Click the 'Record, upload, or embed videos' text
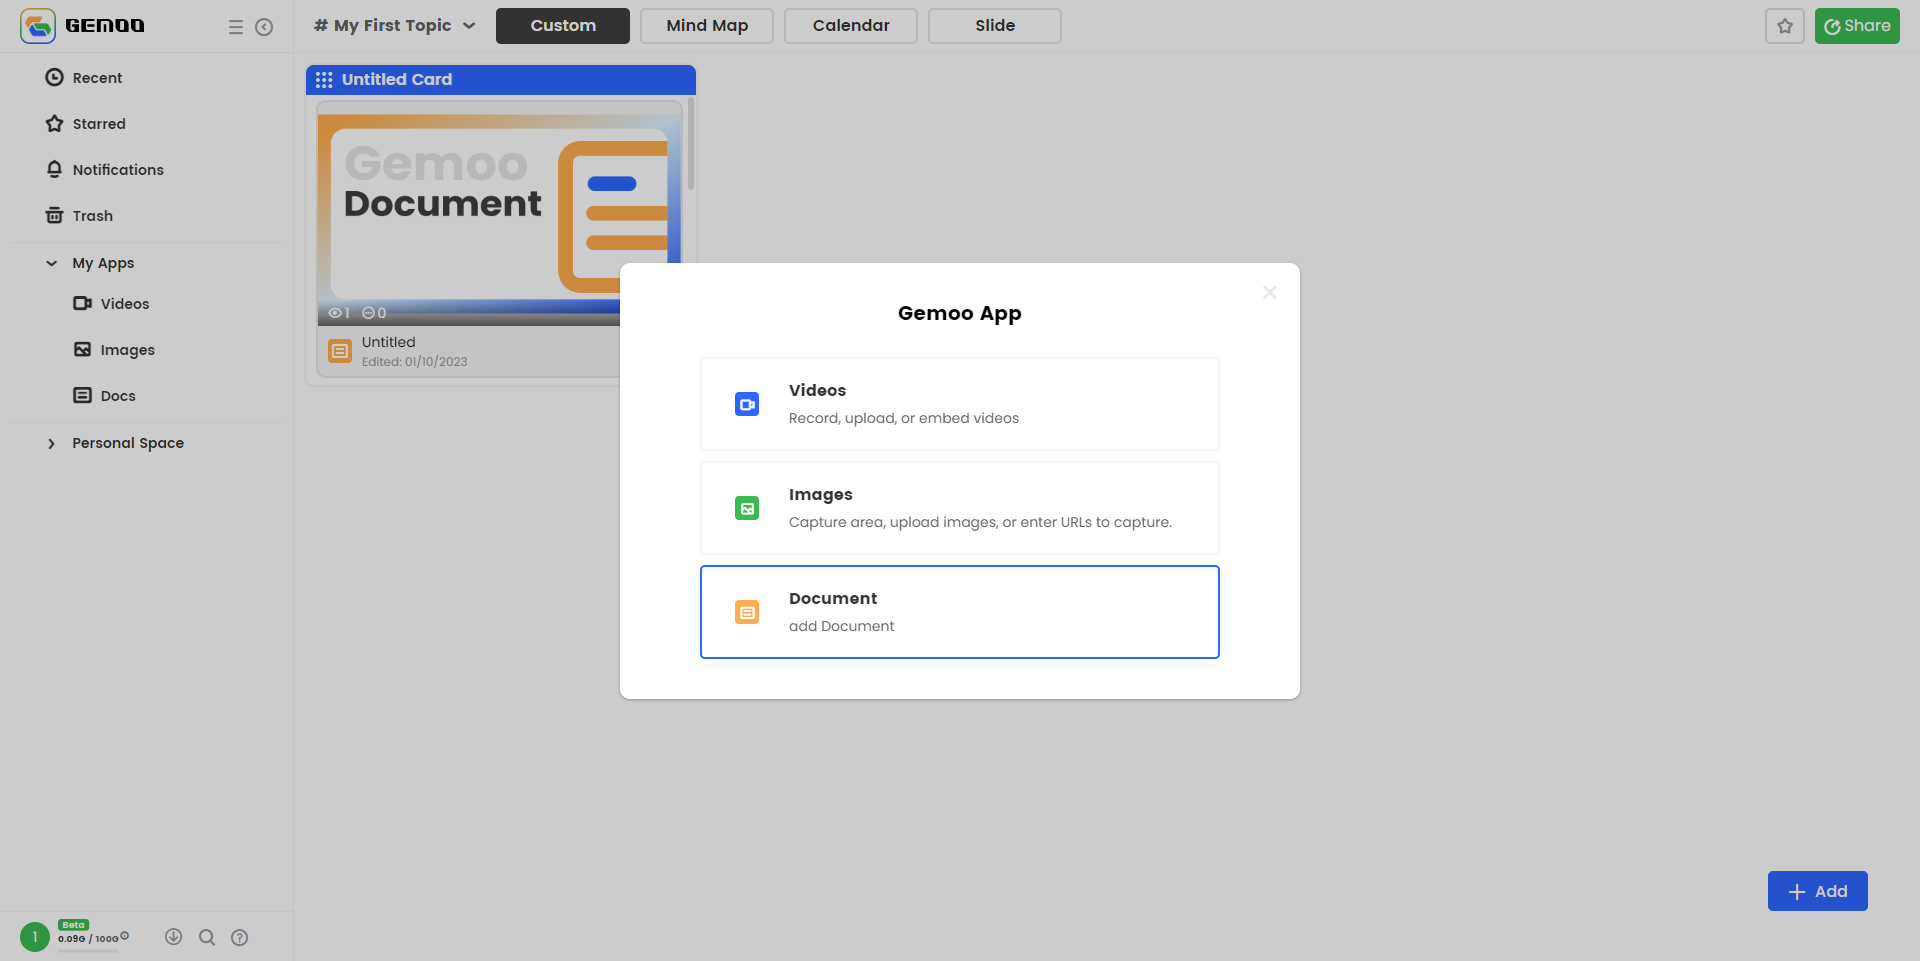 [x=904, y=418]
